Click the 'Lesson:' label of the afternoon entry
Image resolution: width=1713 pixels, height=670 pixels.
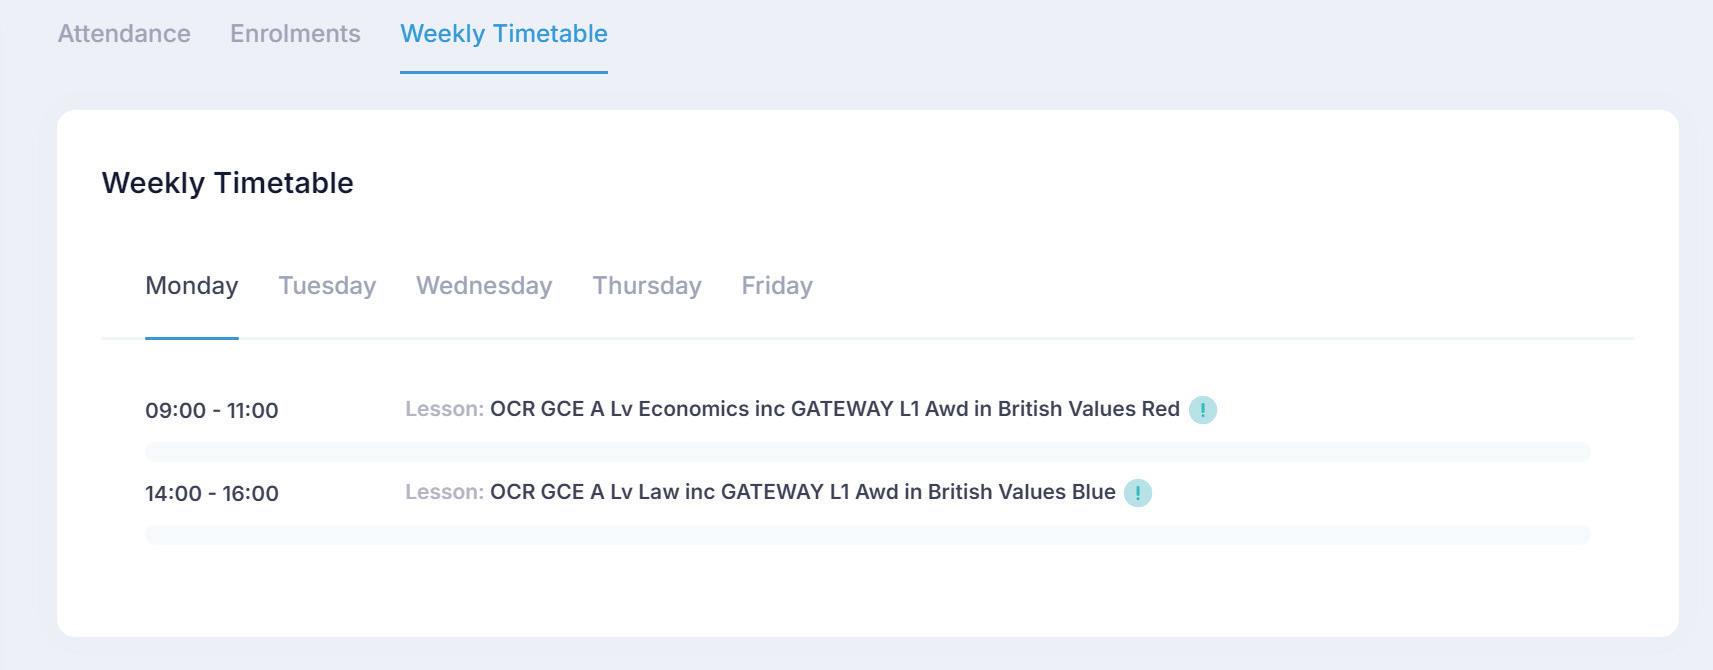click(444, 492)
